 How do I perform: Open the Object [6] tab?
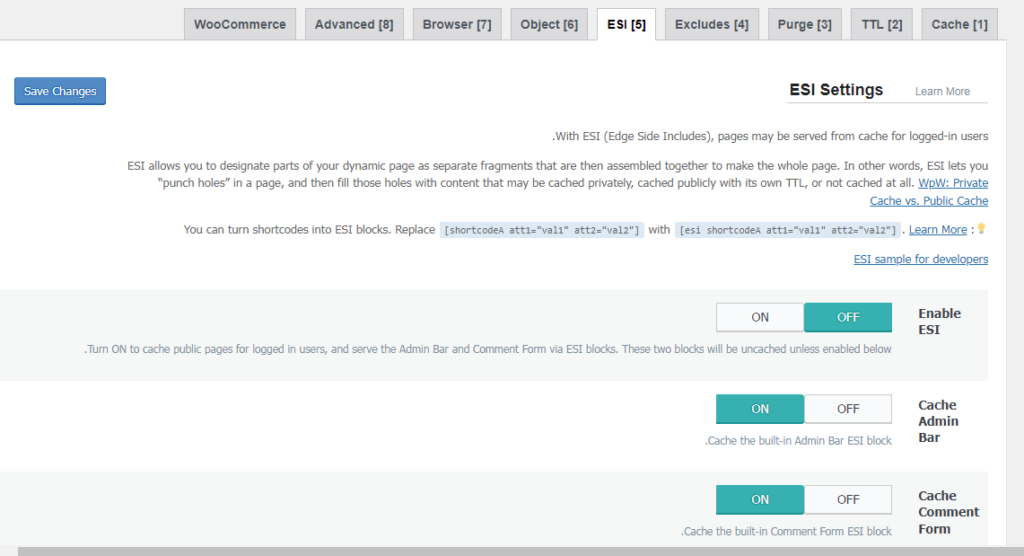point(549,25)
